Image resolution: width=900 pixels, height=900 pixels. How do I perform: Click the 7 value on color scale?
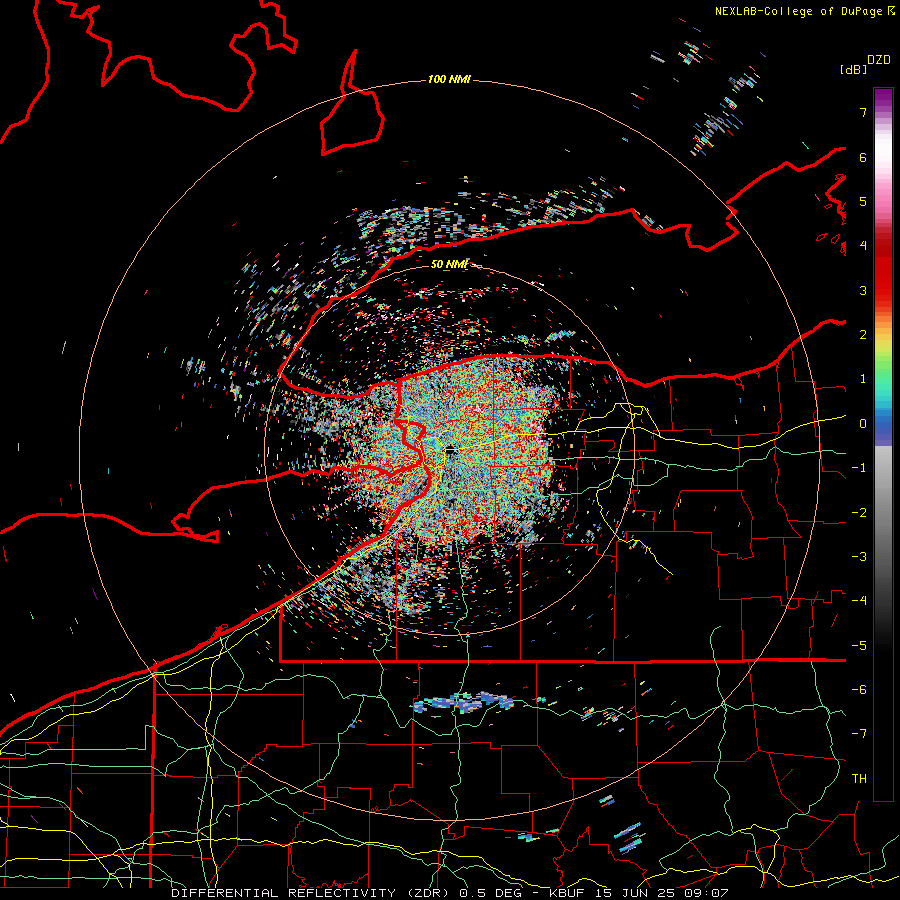tap(863, 112)
